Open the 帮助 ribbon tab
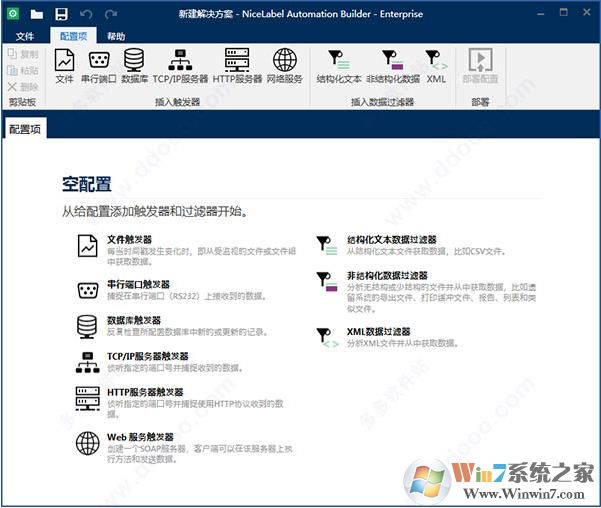 tap(116, 36)
